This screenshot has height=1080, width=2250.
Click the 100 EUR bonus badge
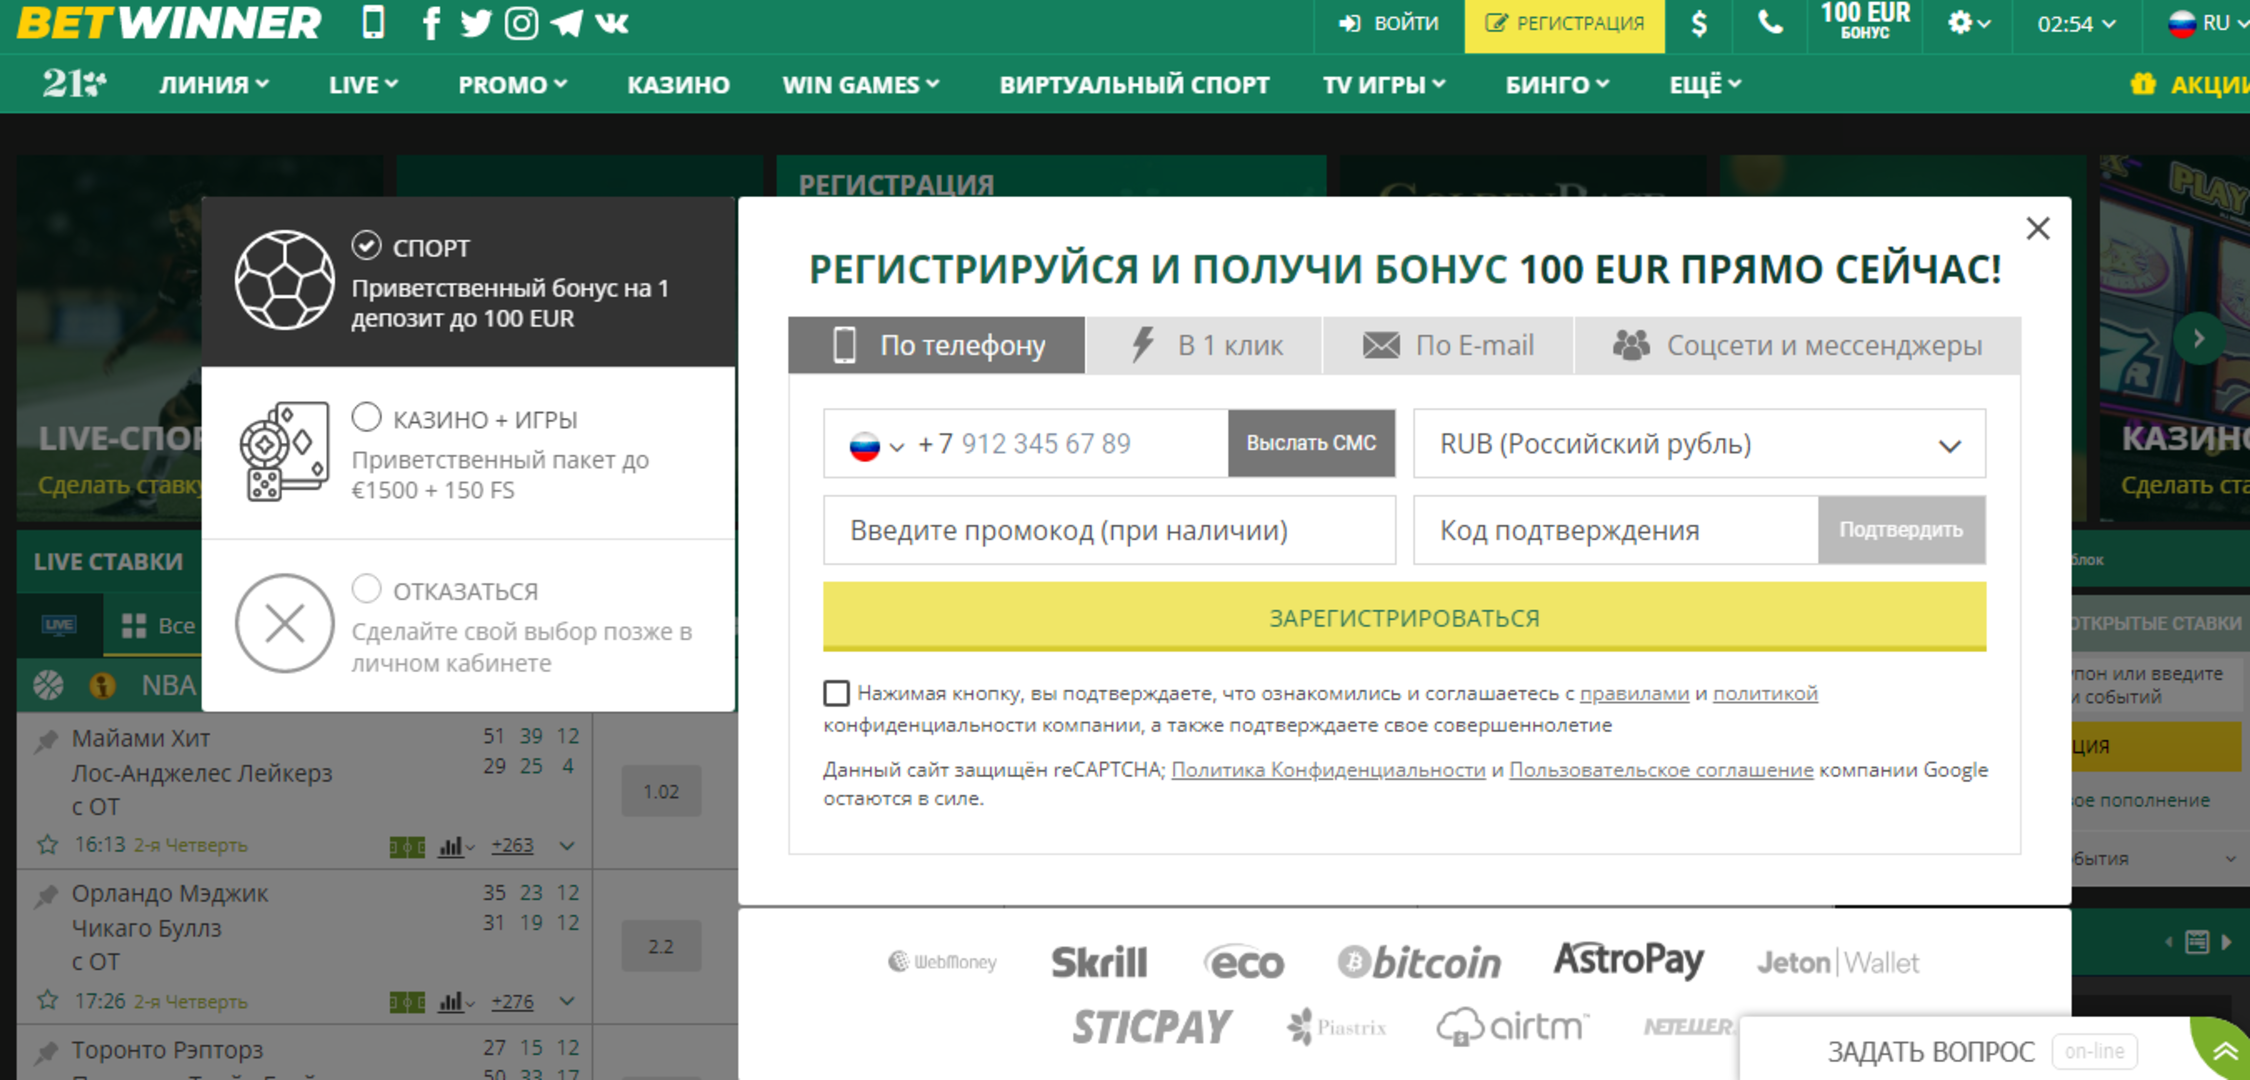coord(1865,21)
